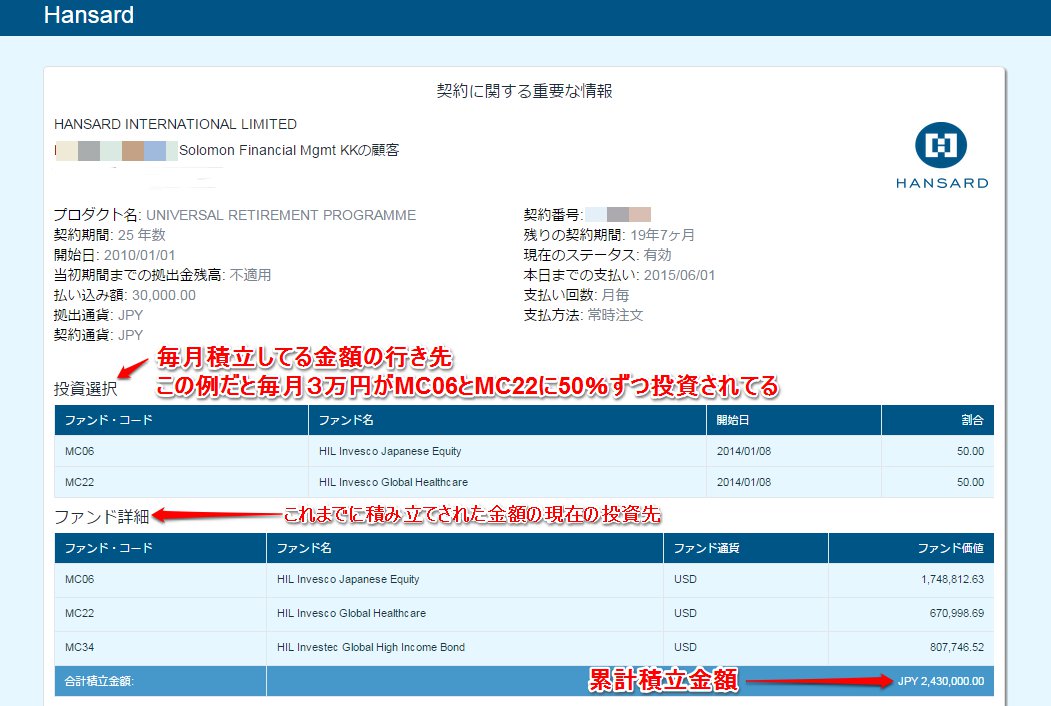The width and height of the screenshot is (1051, 706).
Task: Click the 50.00 ratio in the MC22 row
Action: pos(970,482)
